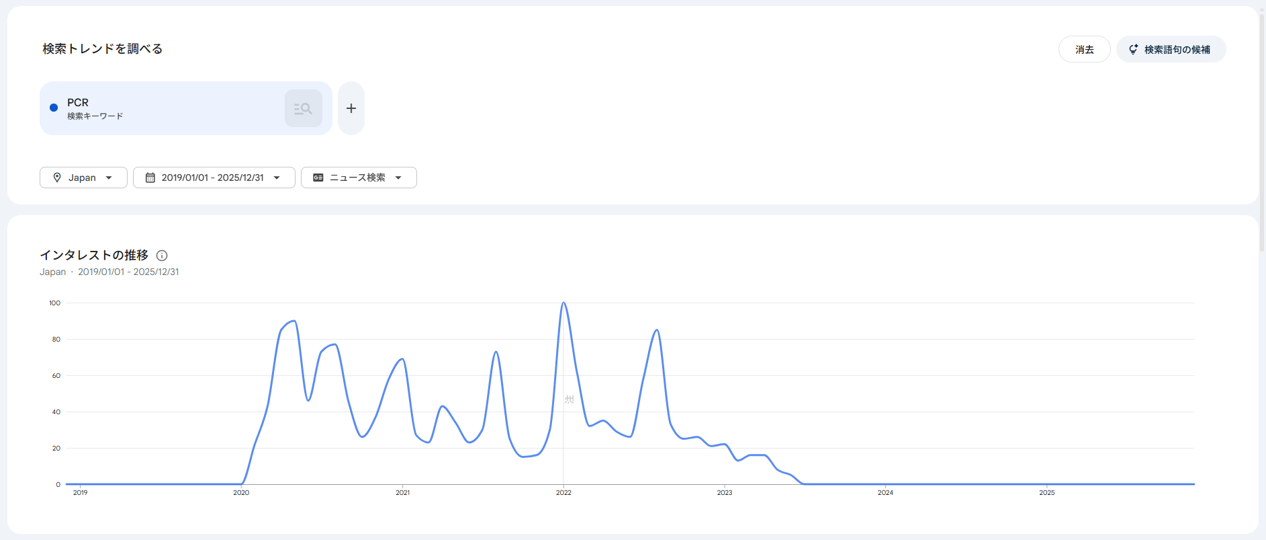Click the calendar icon in the date filter
This screenshot has height=540, width=1266.
pos(150,178)
